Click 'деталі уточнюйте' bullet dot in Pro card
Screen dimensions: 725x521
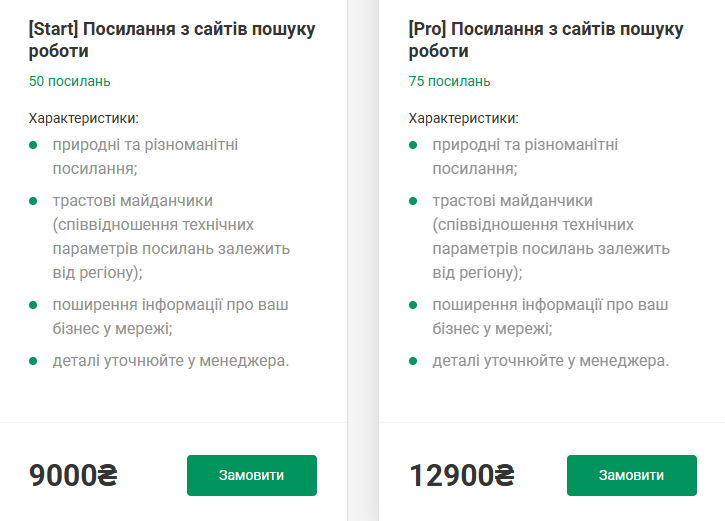413,360
